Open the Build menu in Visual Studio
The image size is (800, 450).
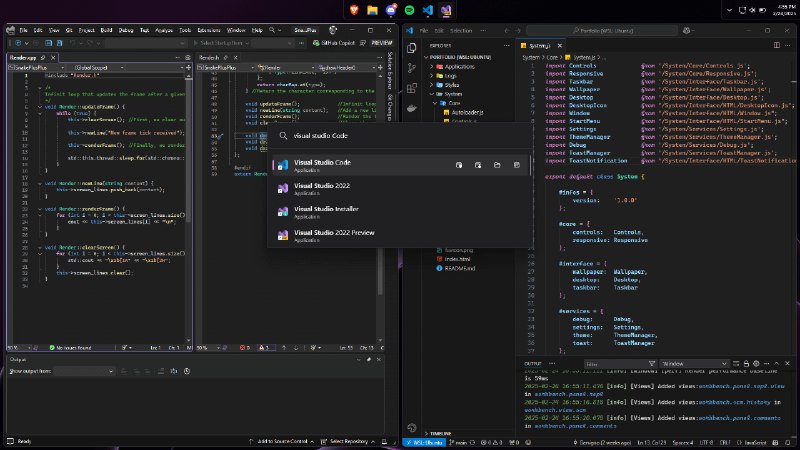pyautogui.click(x=106, y=30)
